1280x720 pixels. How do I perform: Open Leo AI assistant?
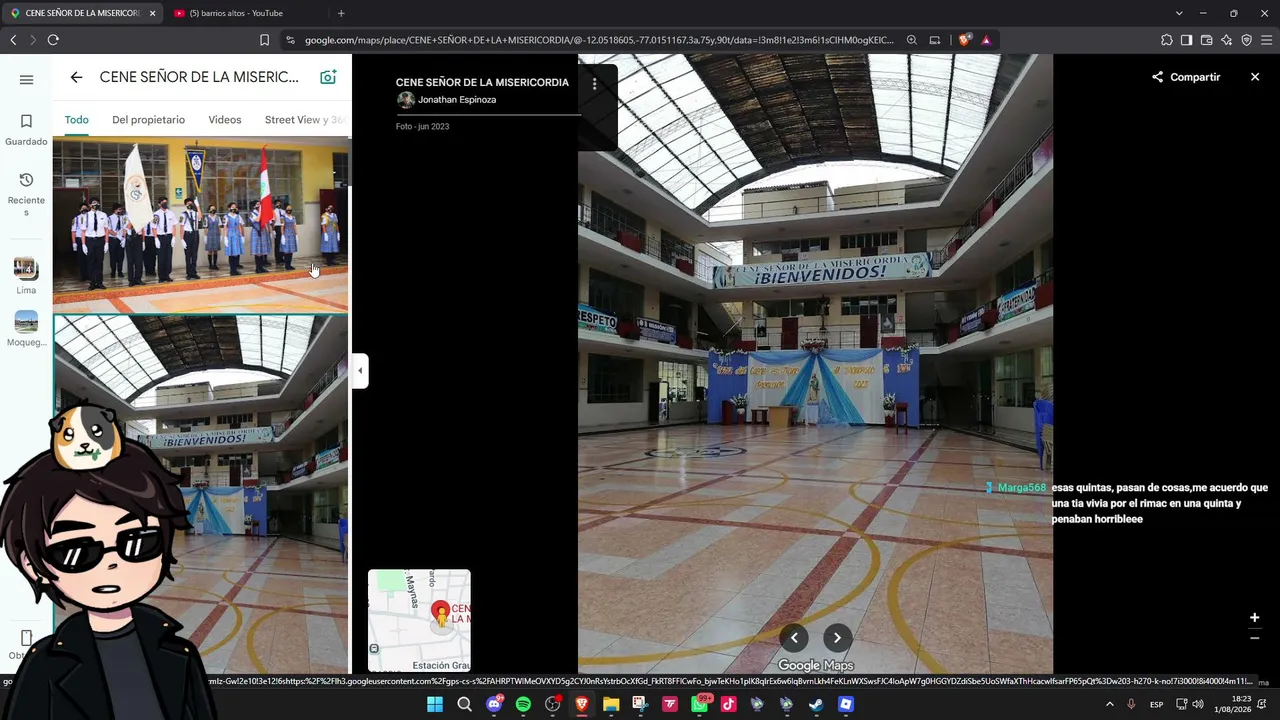(1226, 40)
